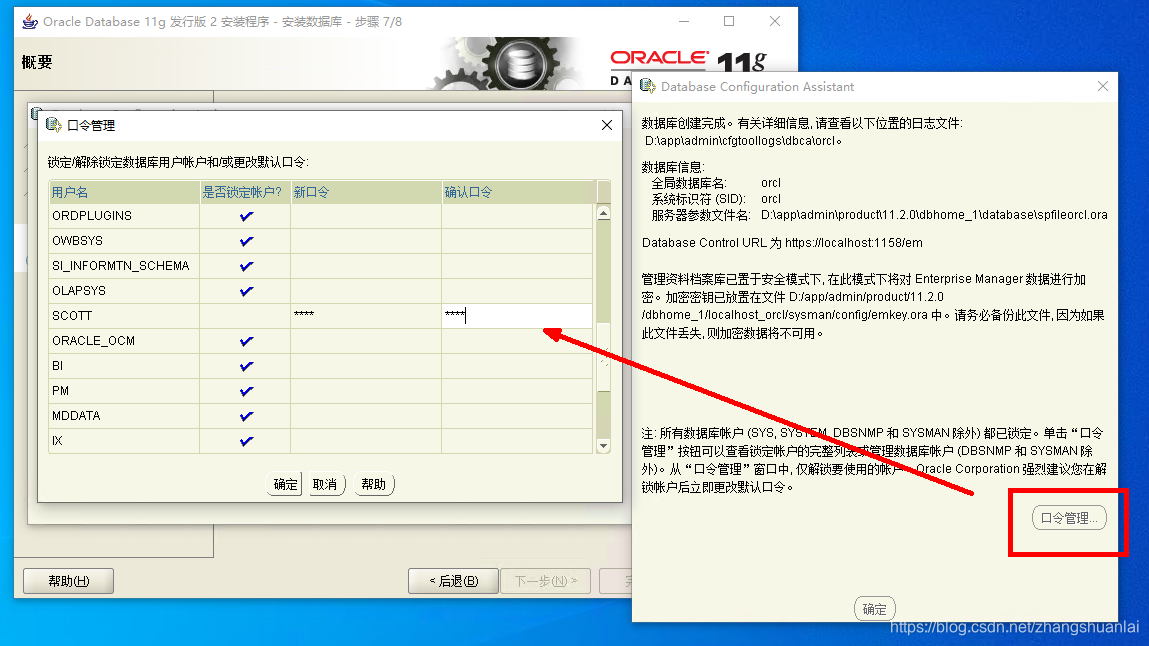Open 口令管理... in Database Configuration Assistant
Viewport: 1149px width, 646px height.
coord(1069,518)
